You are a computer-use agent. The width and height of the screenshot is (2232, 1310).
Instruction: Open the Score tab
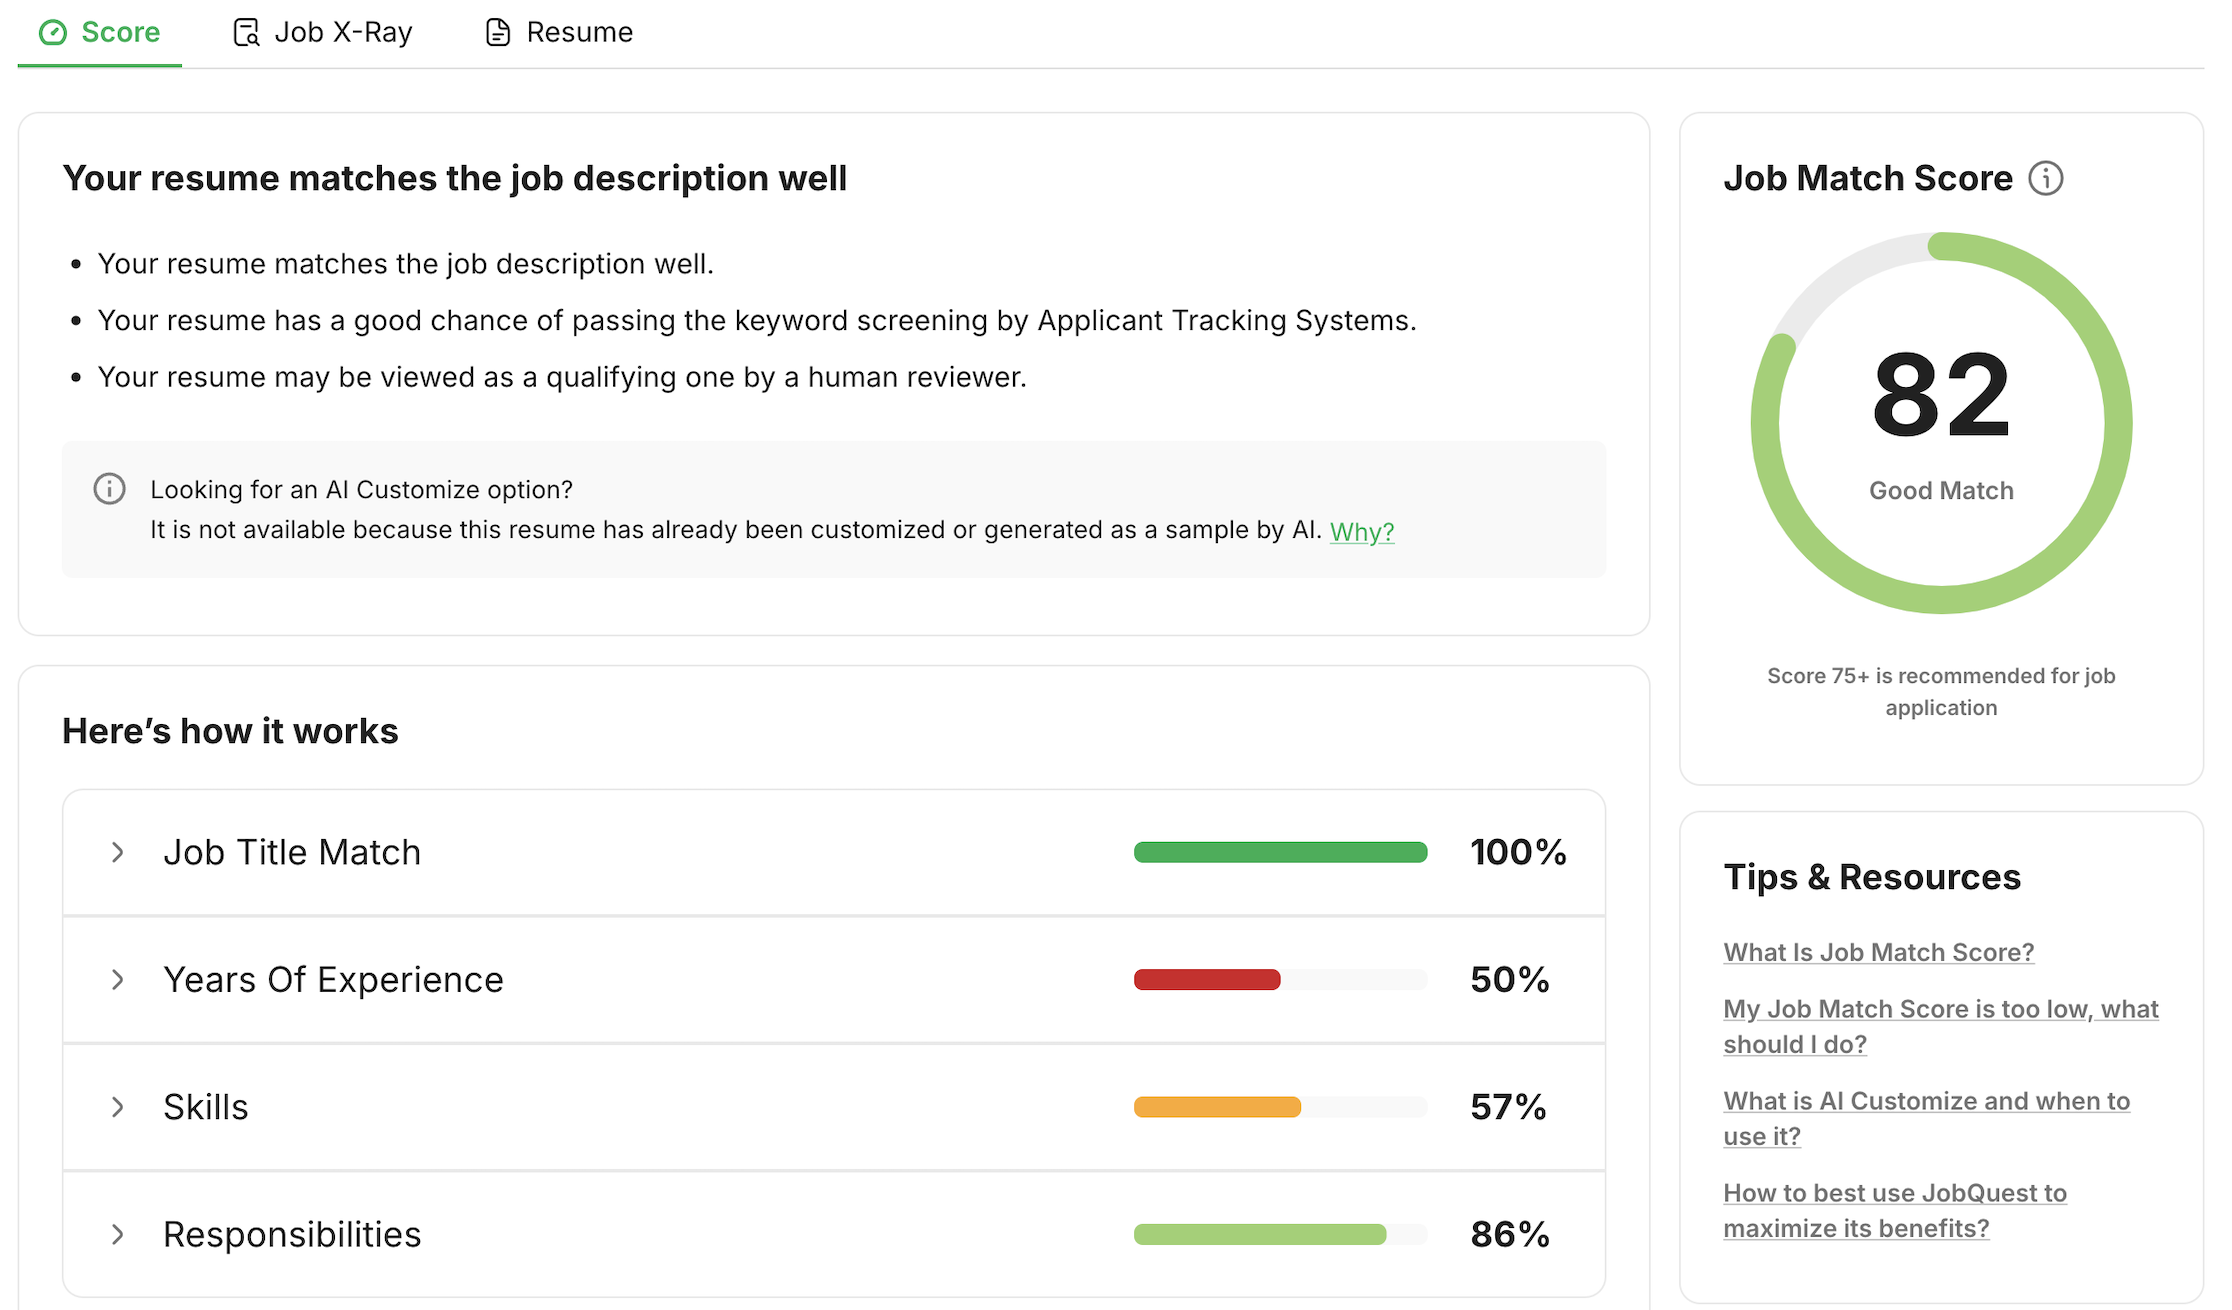tap(100, 33)
